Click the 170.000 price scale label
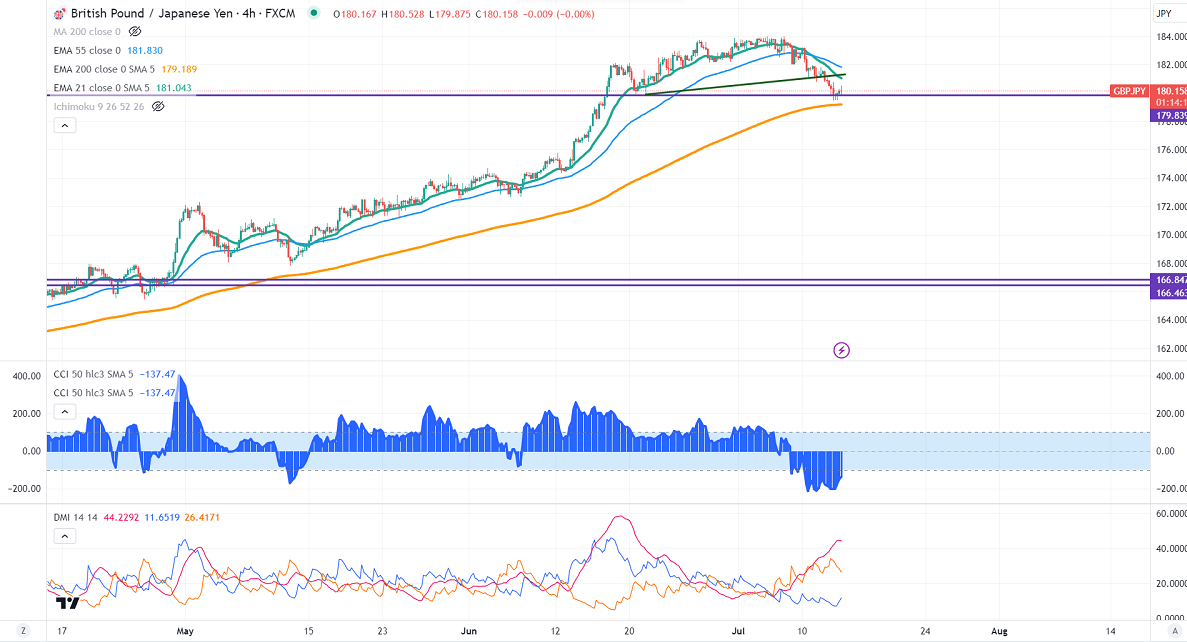 tap(1170, 235)
